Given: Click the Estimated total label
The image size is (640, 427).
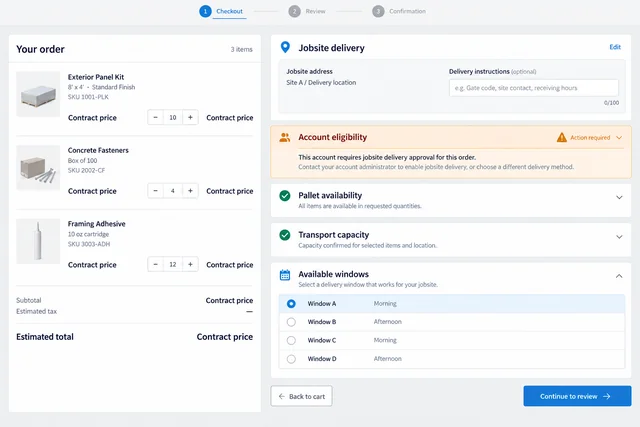Looking at the screenshot, I should tap(45, 337).
